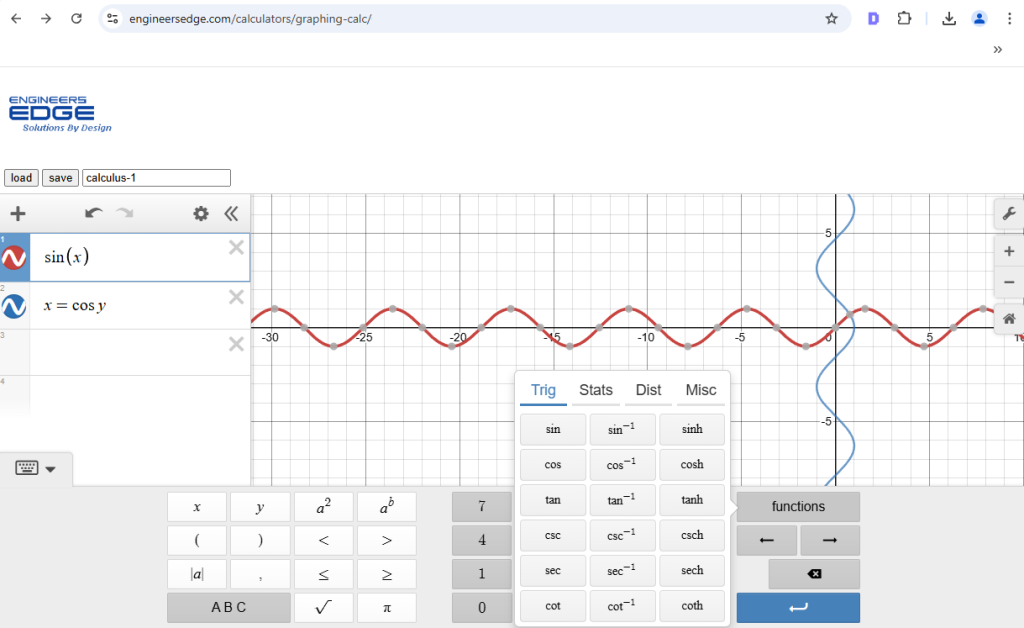
Task: Hide the x = cos y curve
Action: pos(14,307)
